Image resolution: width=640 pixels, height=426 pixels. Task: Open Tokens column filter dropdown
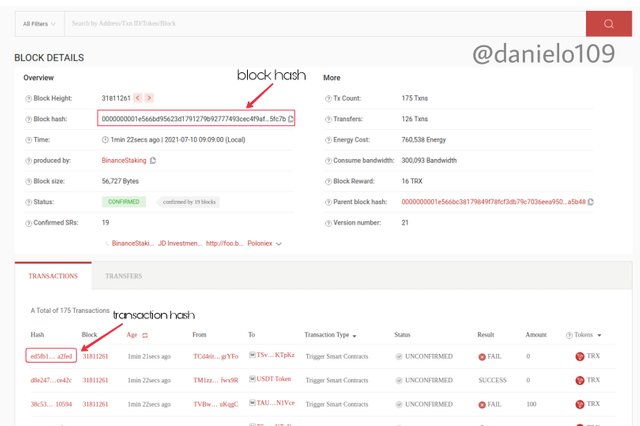click(599, 335)
